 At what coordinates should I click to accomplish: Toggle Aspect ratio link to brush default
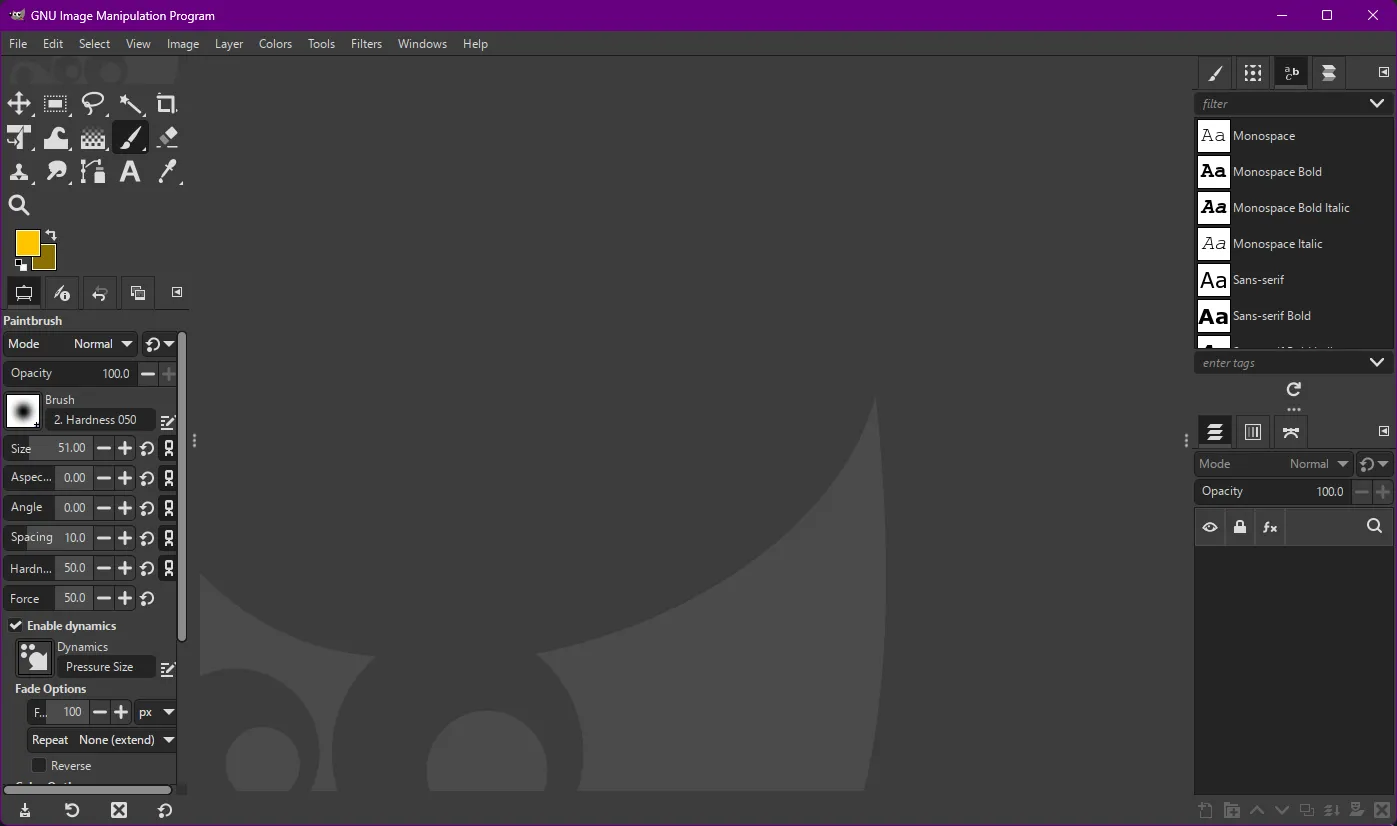[169, 479]
